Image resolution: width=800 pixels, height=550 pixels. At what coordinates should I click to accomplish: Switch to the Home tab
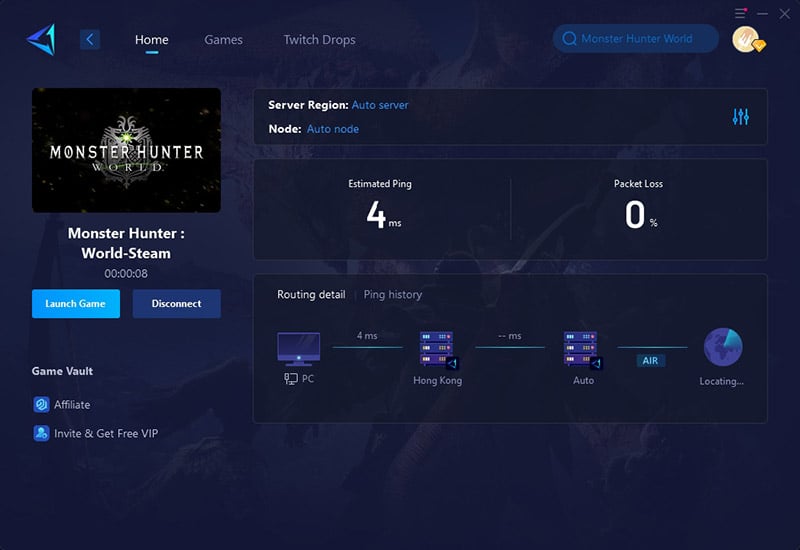pyautogui.click(x=152, y=40)
